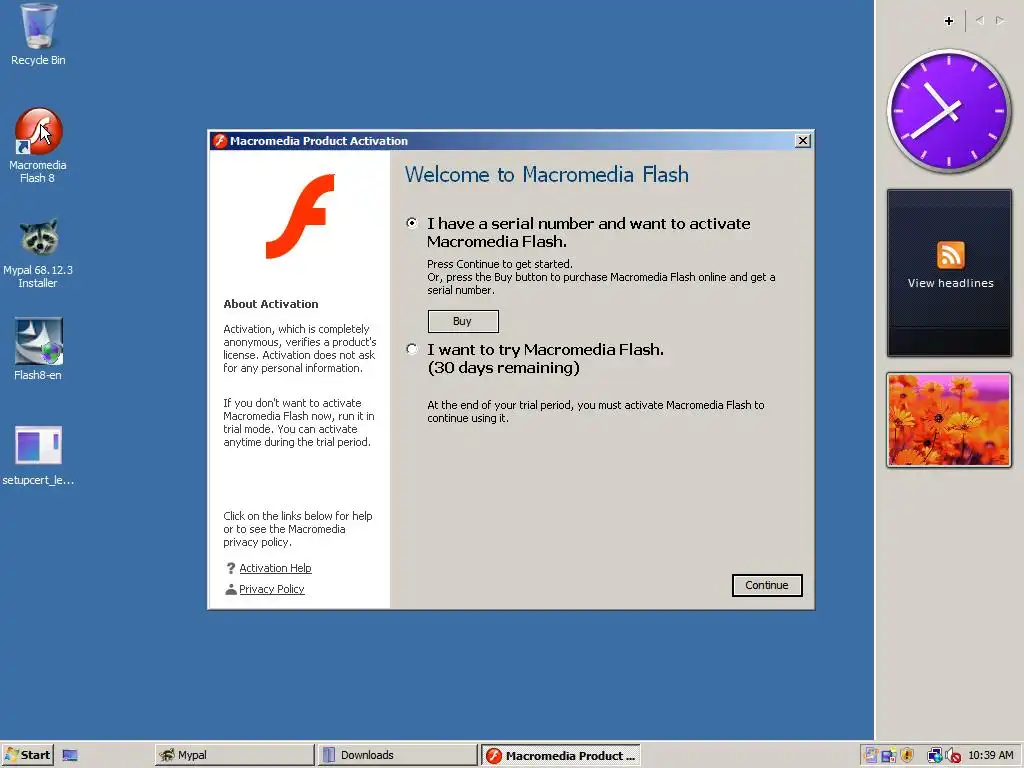
Task: Click the 10:39 AM taskbar clock
Action: 991,756
